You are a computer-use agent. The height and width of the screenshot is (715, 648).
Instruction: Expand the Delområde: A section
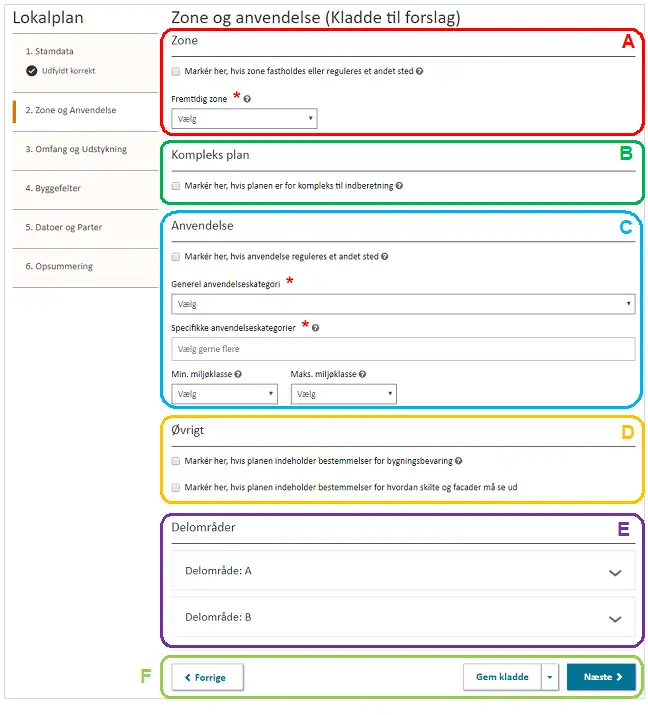[403, 571]
